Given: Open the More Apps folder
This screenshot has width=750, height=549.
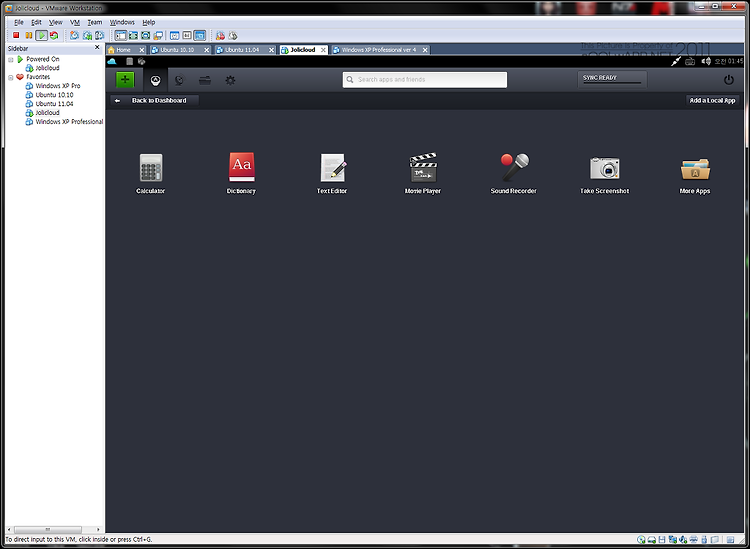Looking at the screenshot, I should (695, 174).
